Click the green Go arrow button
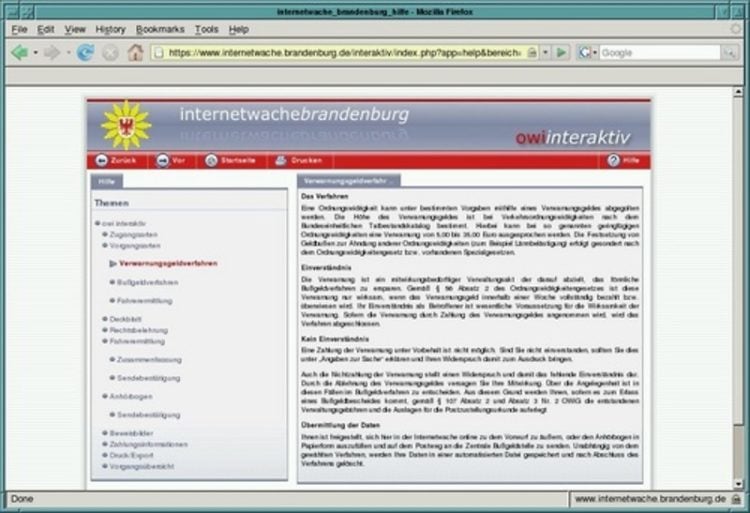Viewport: 750px width, 513px height. [x=562, y=52]
